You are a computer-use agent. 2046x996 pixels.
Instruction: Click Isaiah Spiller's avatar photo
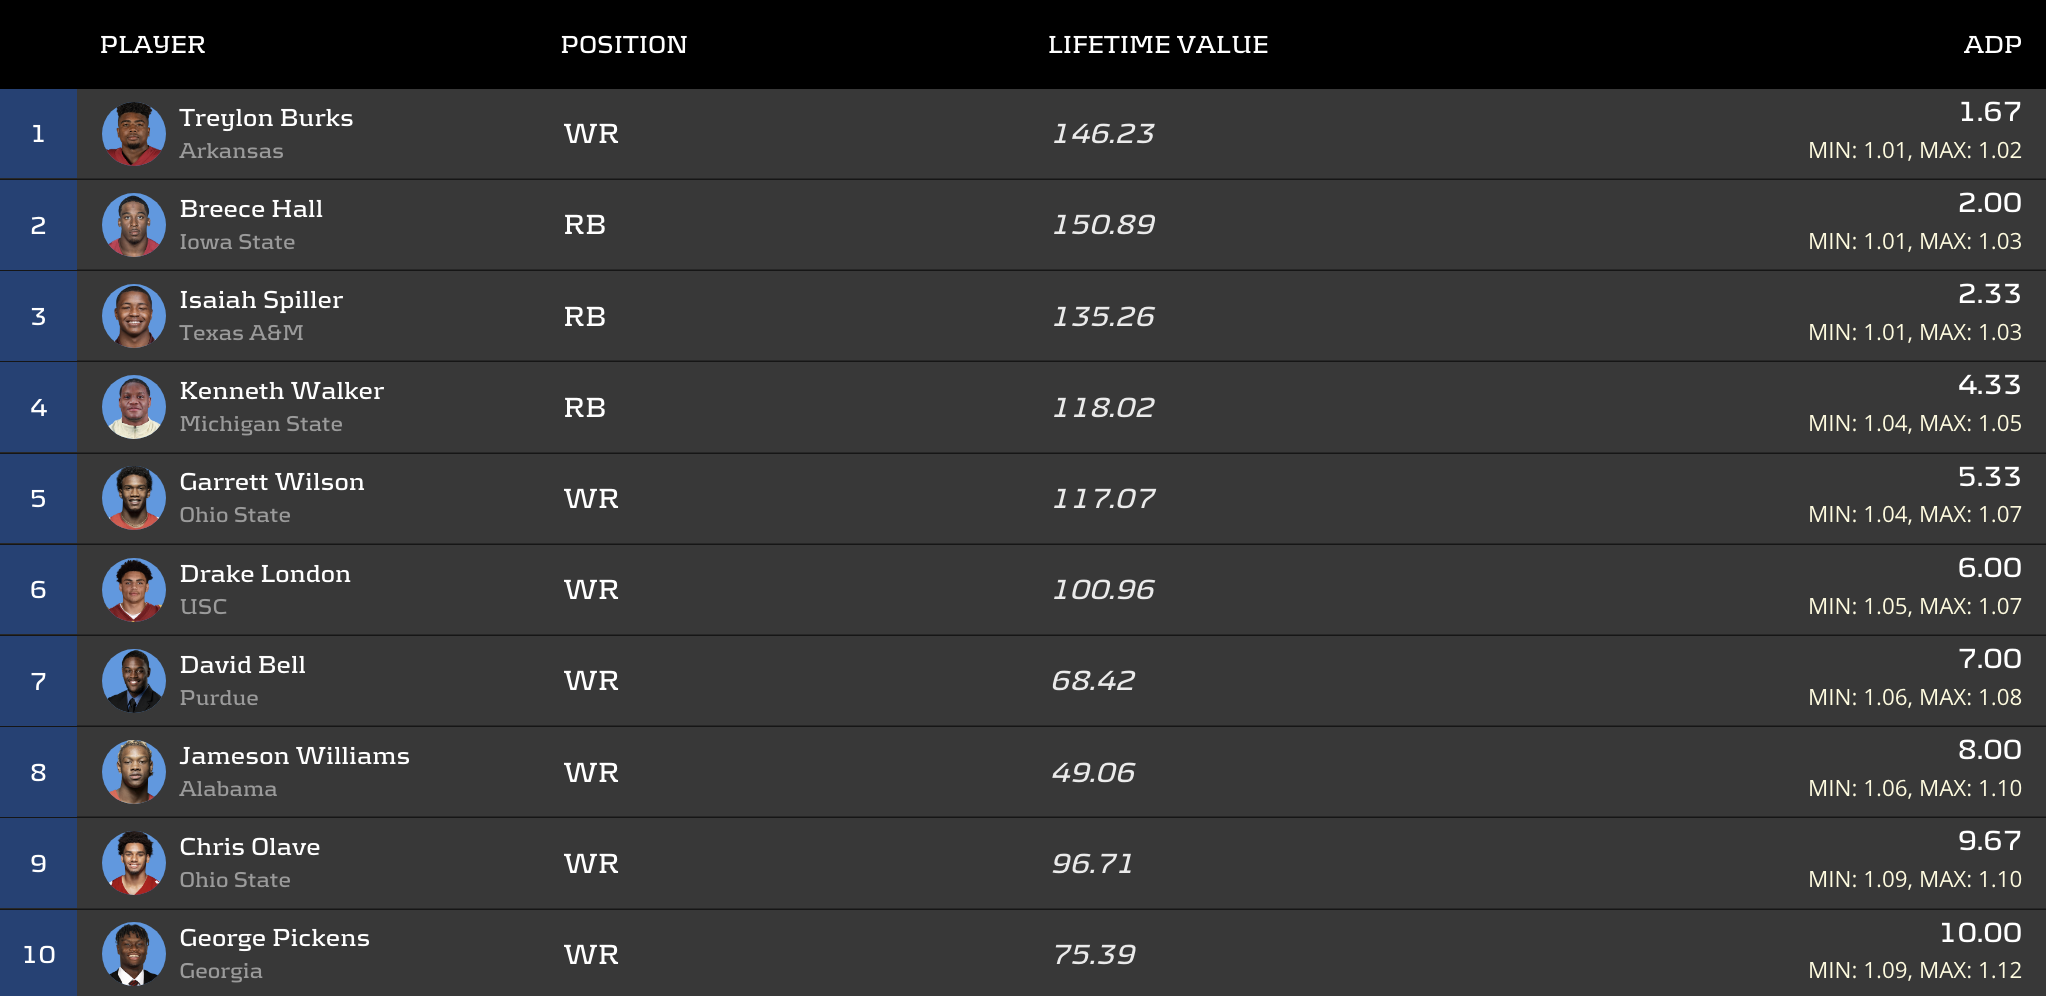[134, 316]
